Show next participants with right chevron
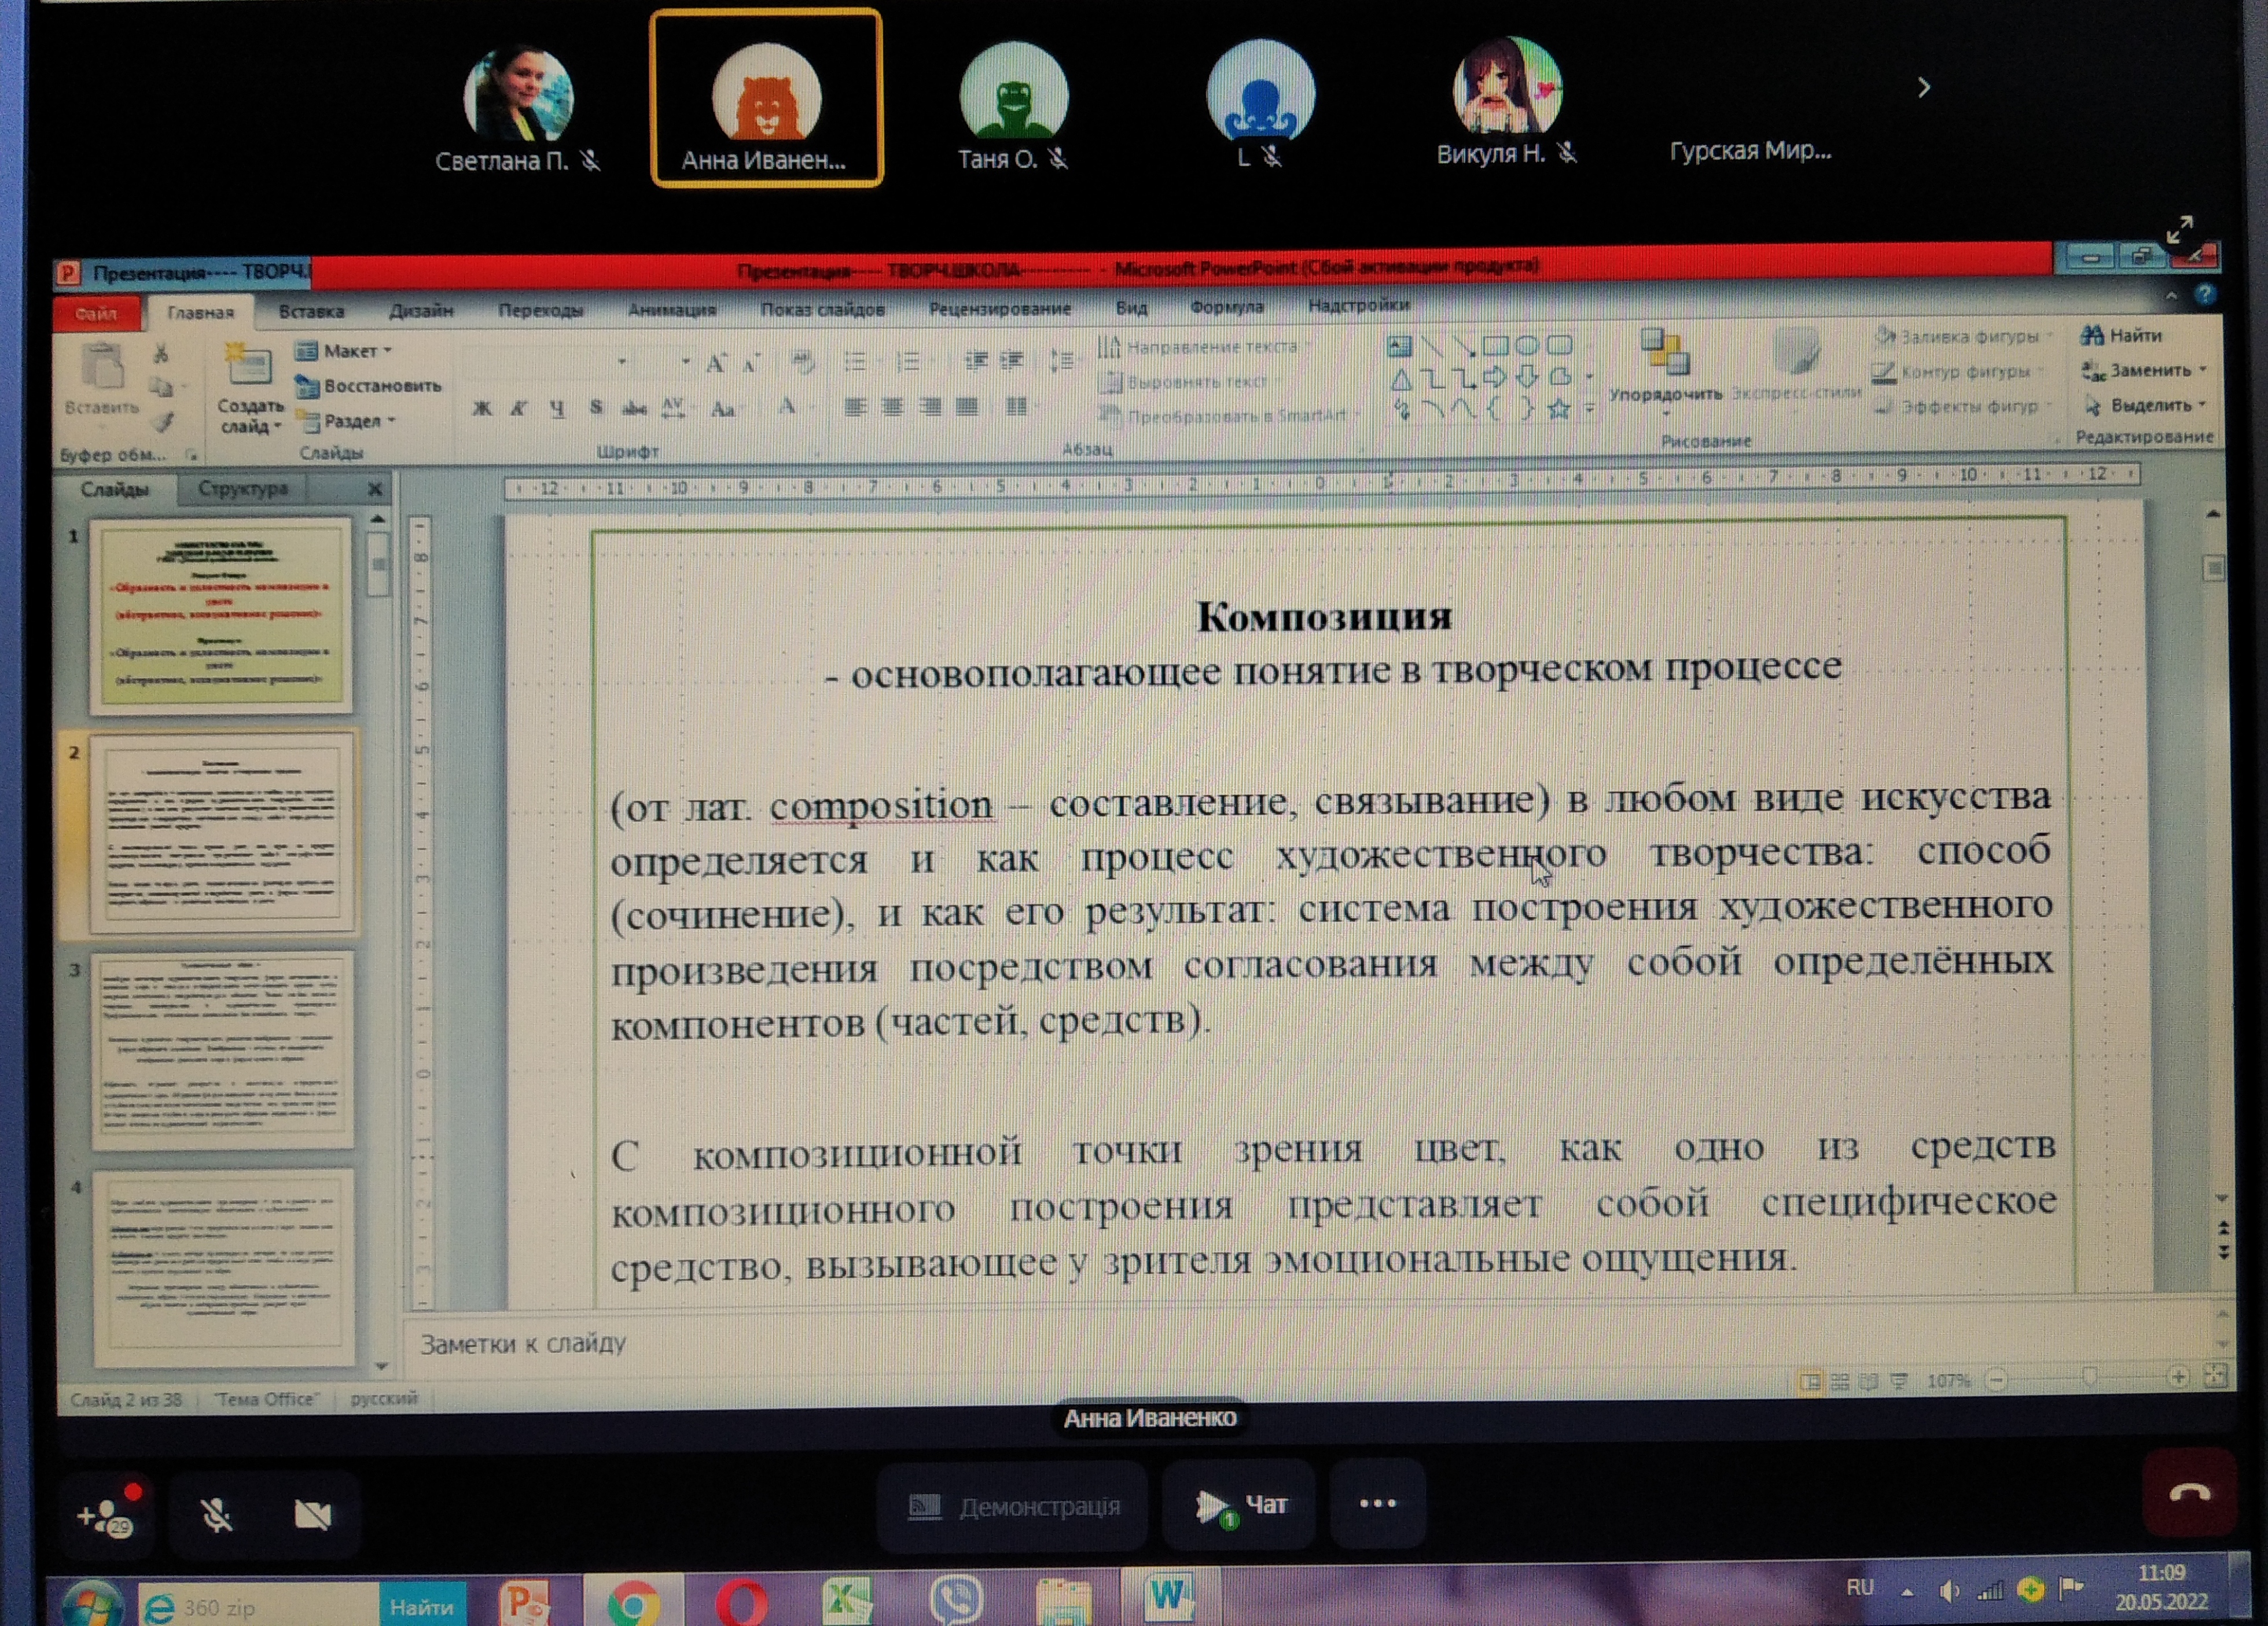The image size is (2268, 1626). coord(1924,88)
